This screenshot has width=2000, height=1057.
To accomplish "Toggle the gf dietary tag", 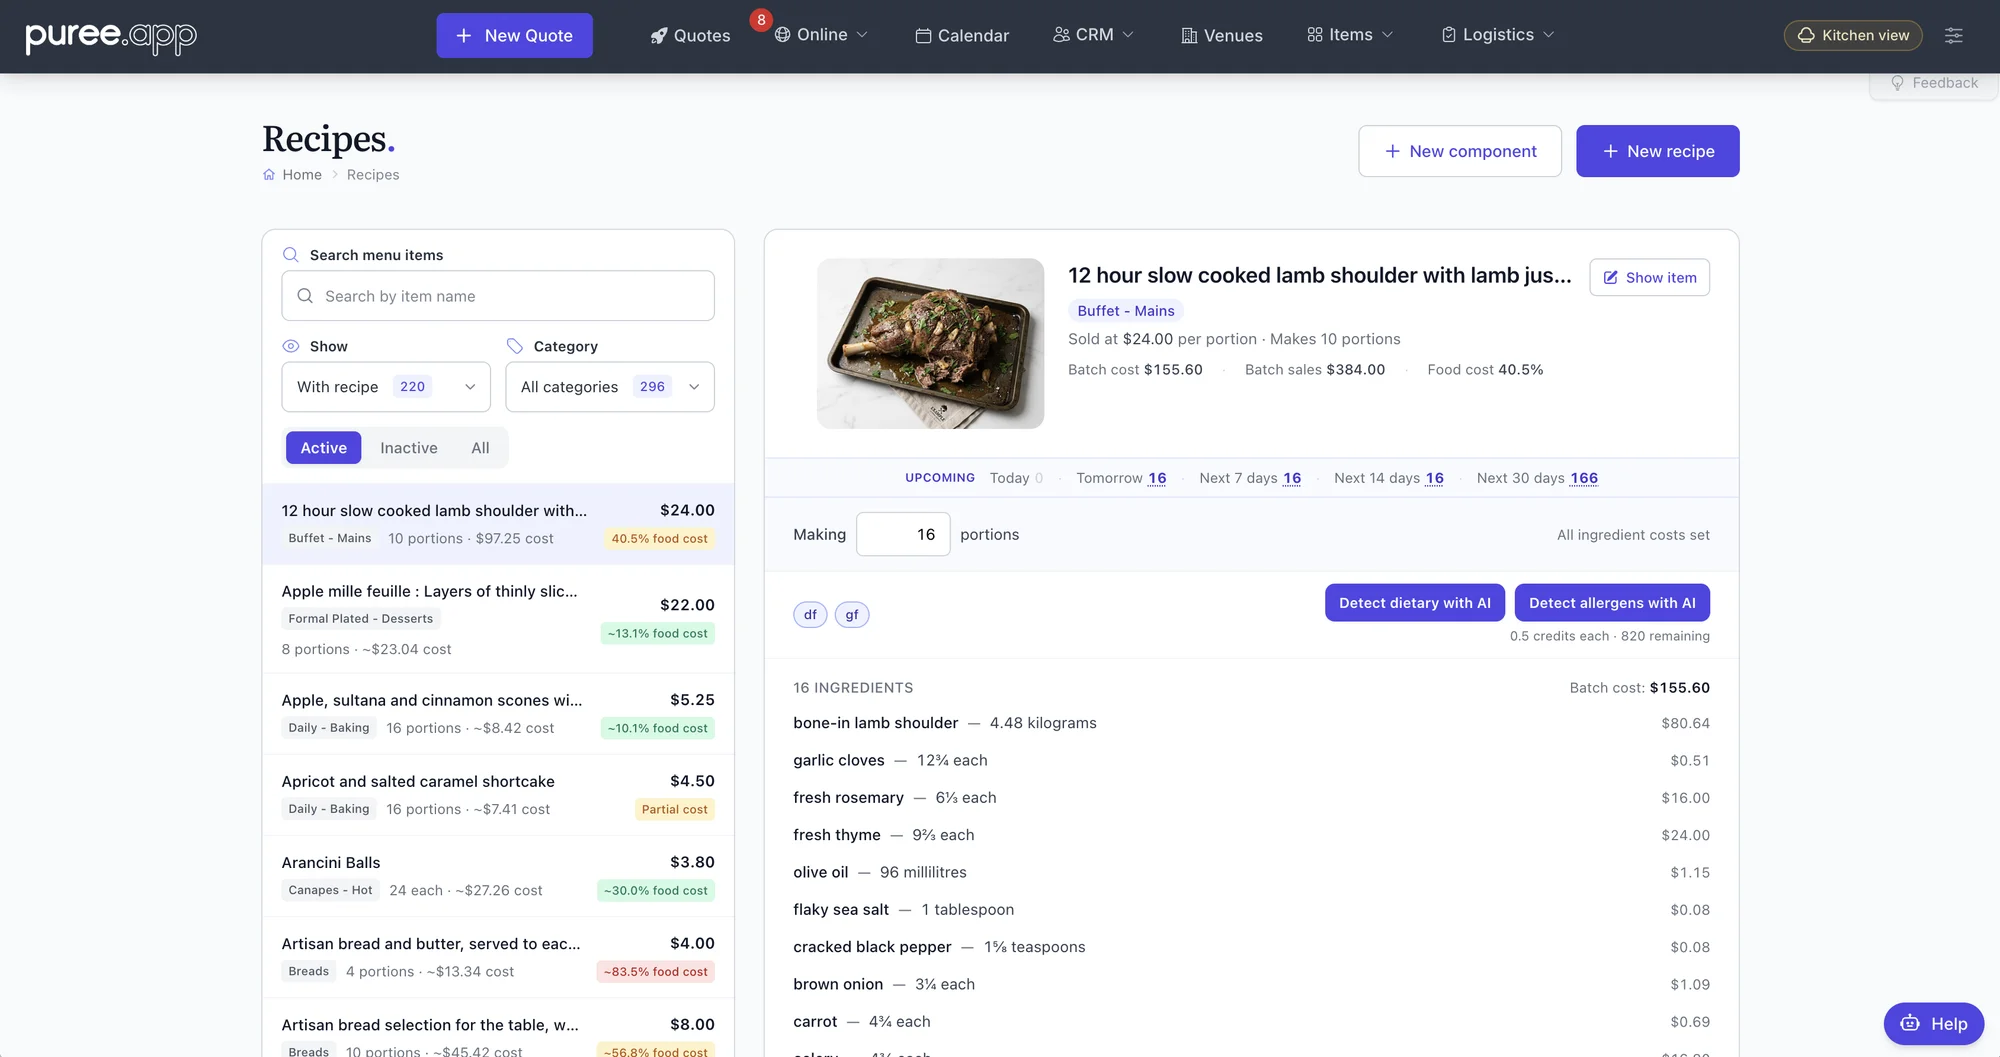I will point(852,615).
